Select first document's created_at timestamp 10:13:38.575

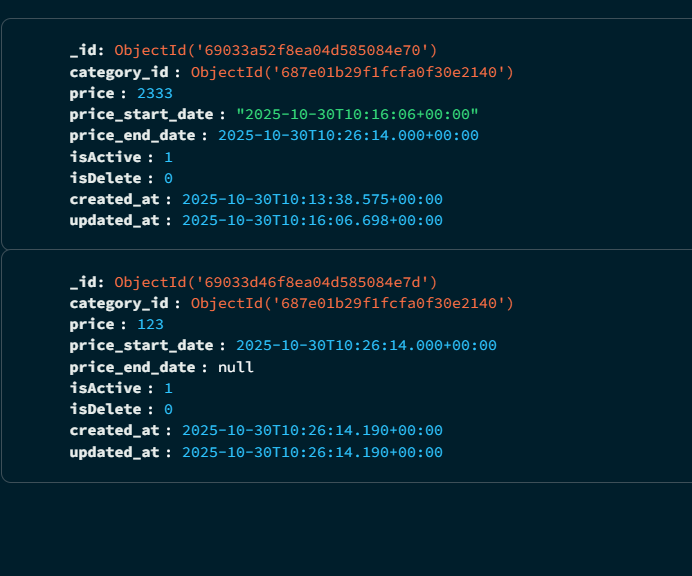click(312, 199)
